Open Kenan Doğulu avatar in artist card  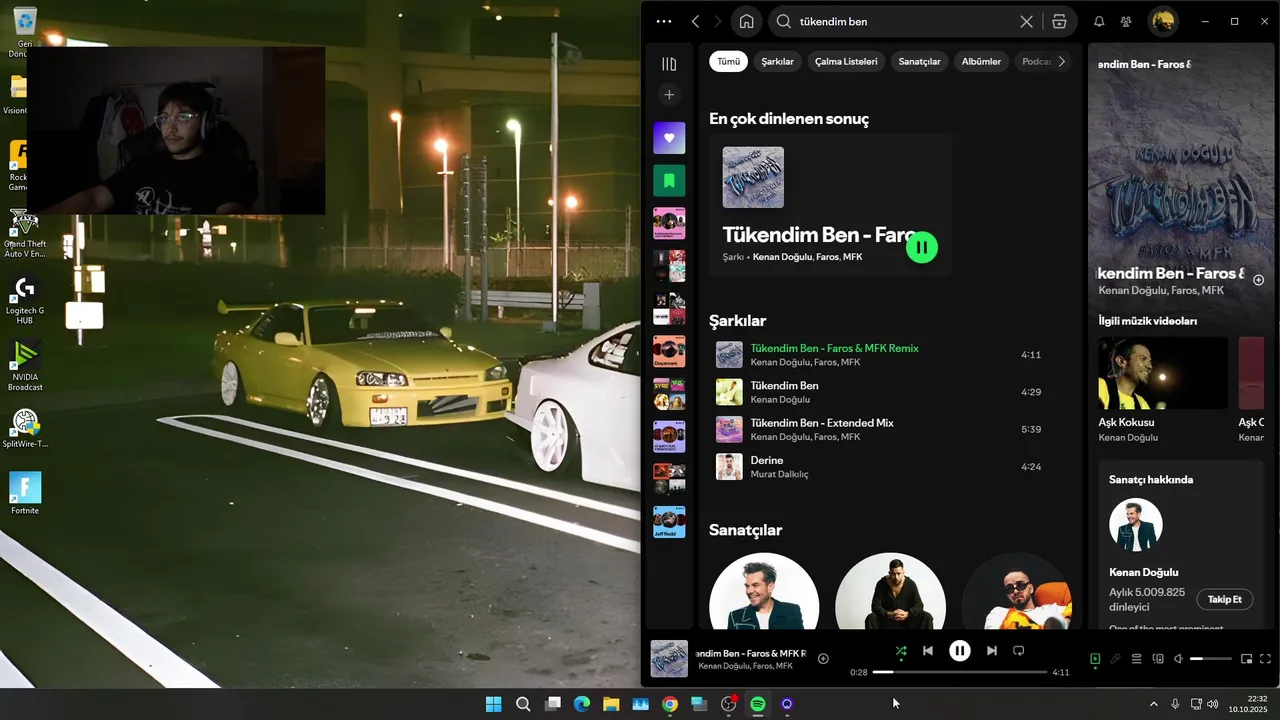(x=1136, y=525)
